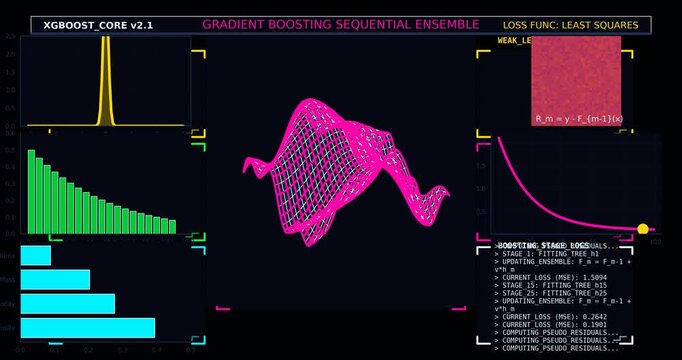This screenshot has width=682, height=360.
Task: Click the cyan bar labeled Mass
Action: point(55,280)
